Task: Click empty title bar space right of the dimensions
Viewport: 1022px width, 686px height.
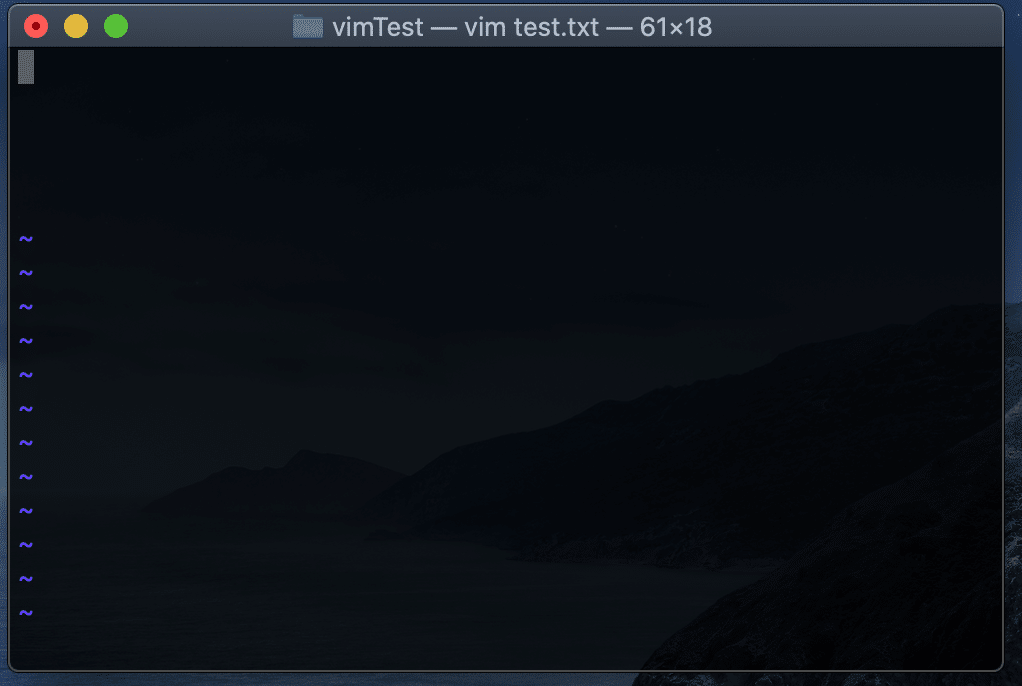Action: 854,27
